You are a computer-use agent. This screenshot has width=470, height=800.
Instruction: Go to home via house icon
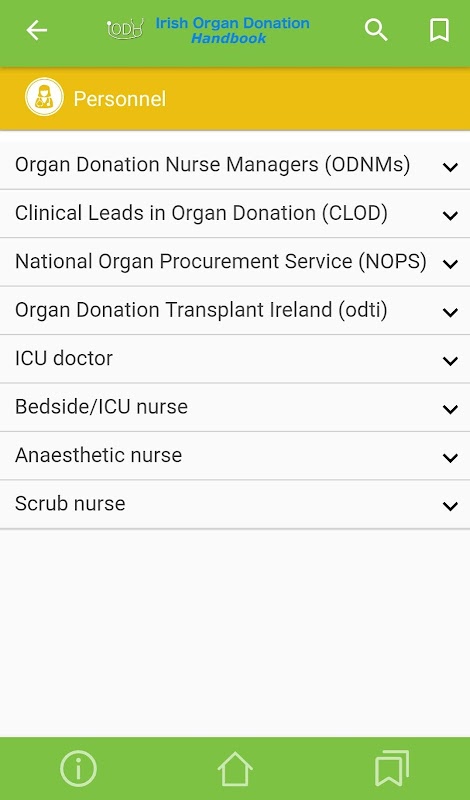point(235,768)
